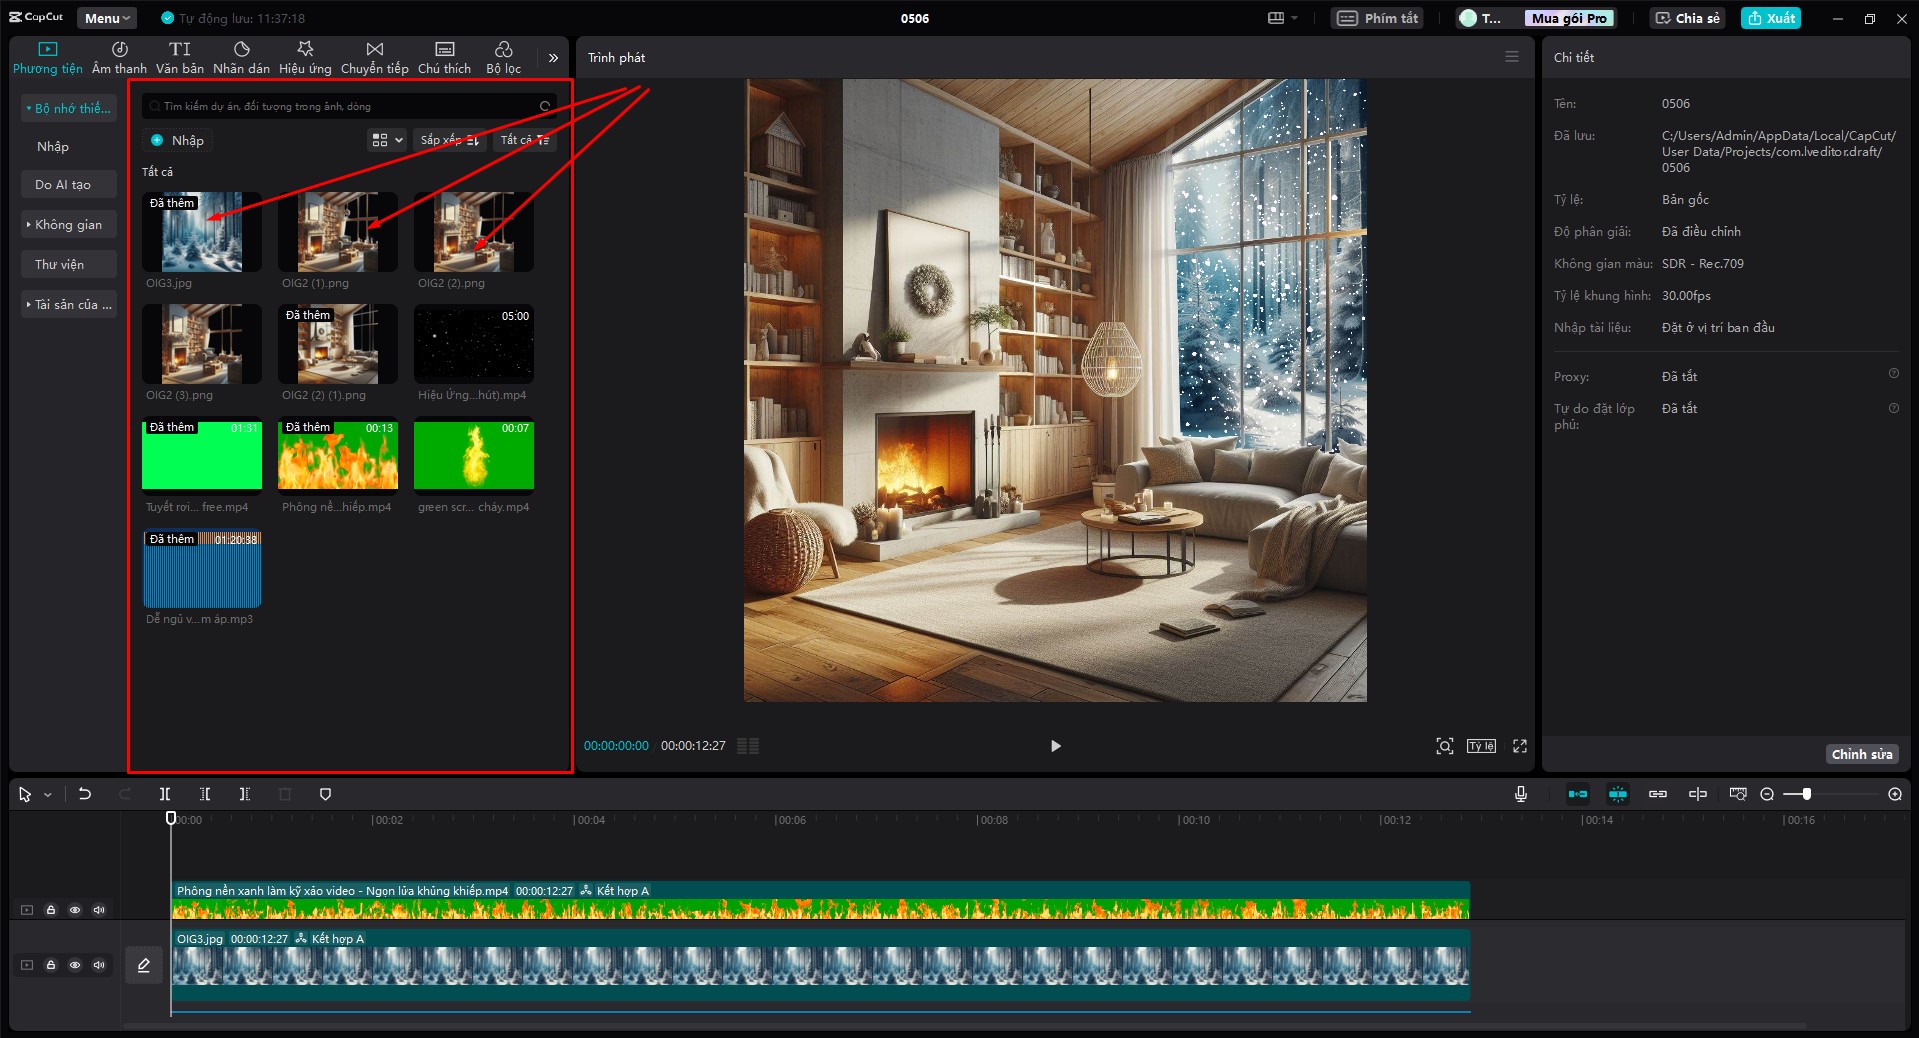Select green scr... cháy.mp4 clip

click(474, 456)
